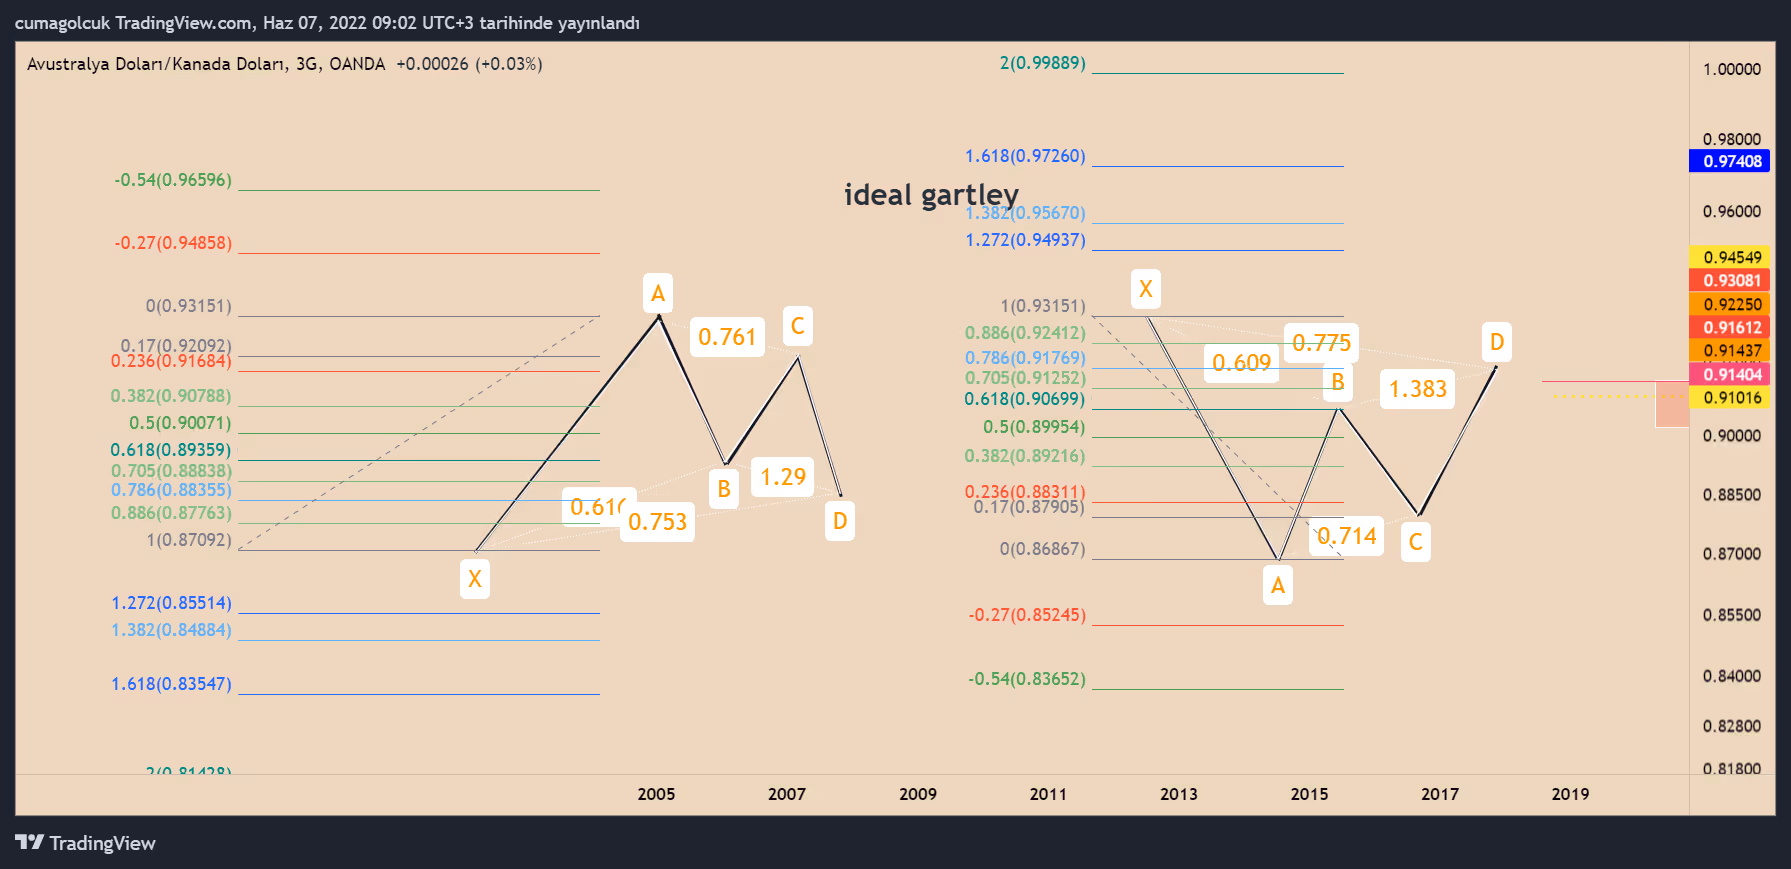Click the red 0.93081 price tag
The image size is (1791, 869).
point(1729,280)
